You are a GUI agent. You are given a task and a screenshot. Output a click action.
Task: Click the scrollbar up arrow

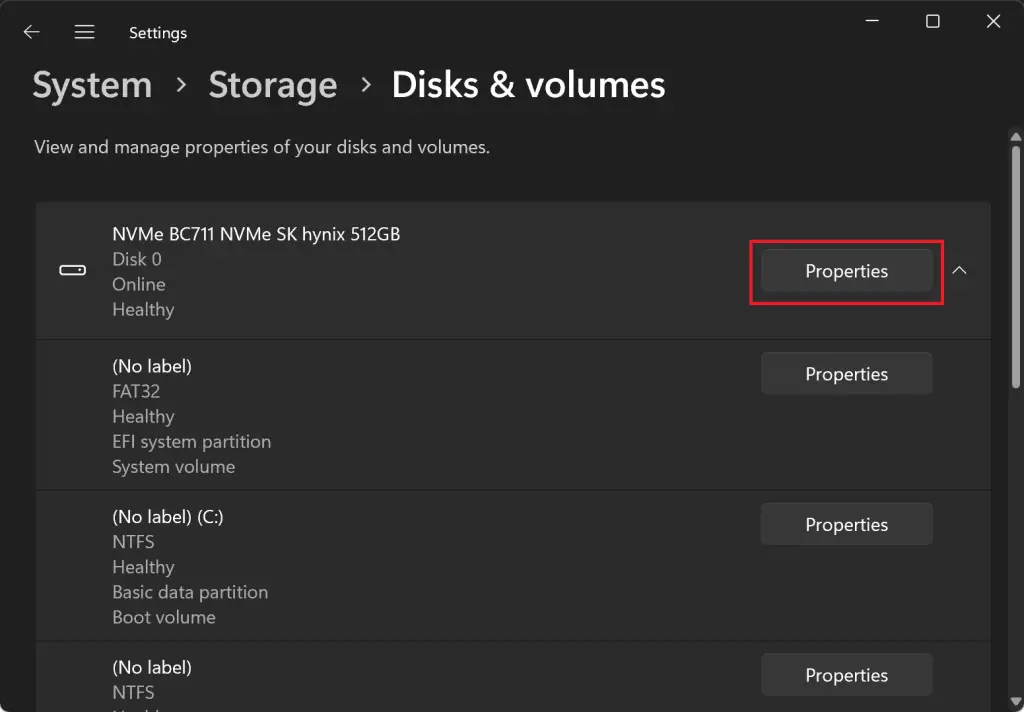pos(1015,137)
